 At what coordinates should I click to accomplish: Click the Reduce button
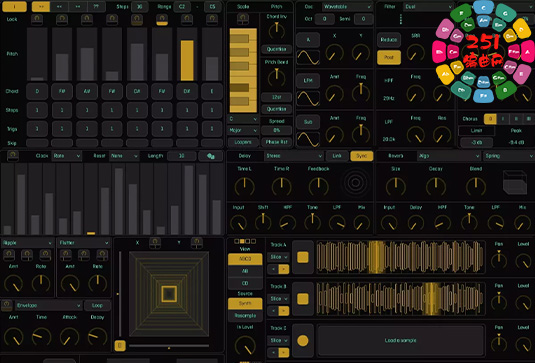click(389, 40)
